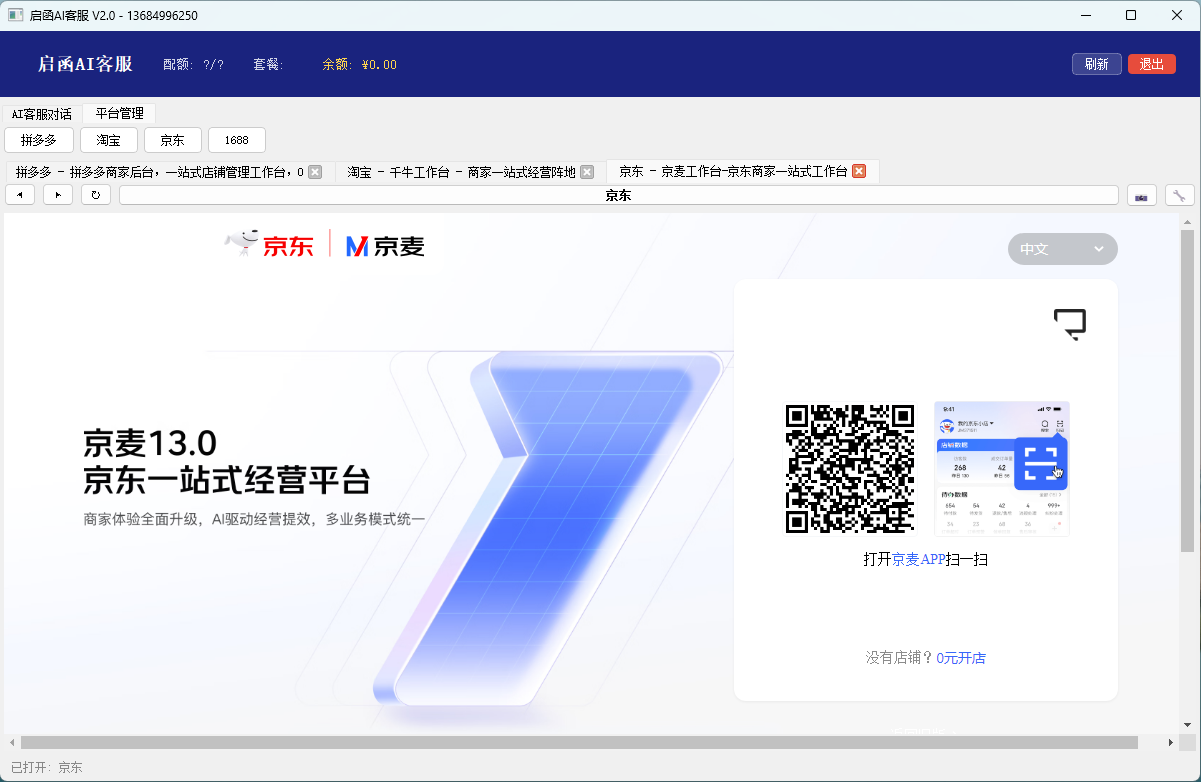The width and height of the screenshot is (1201, 782).
Task: Open the 中文 language dropdown
Action: (1062, 249)
